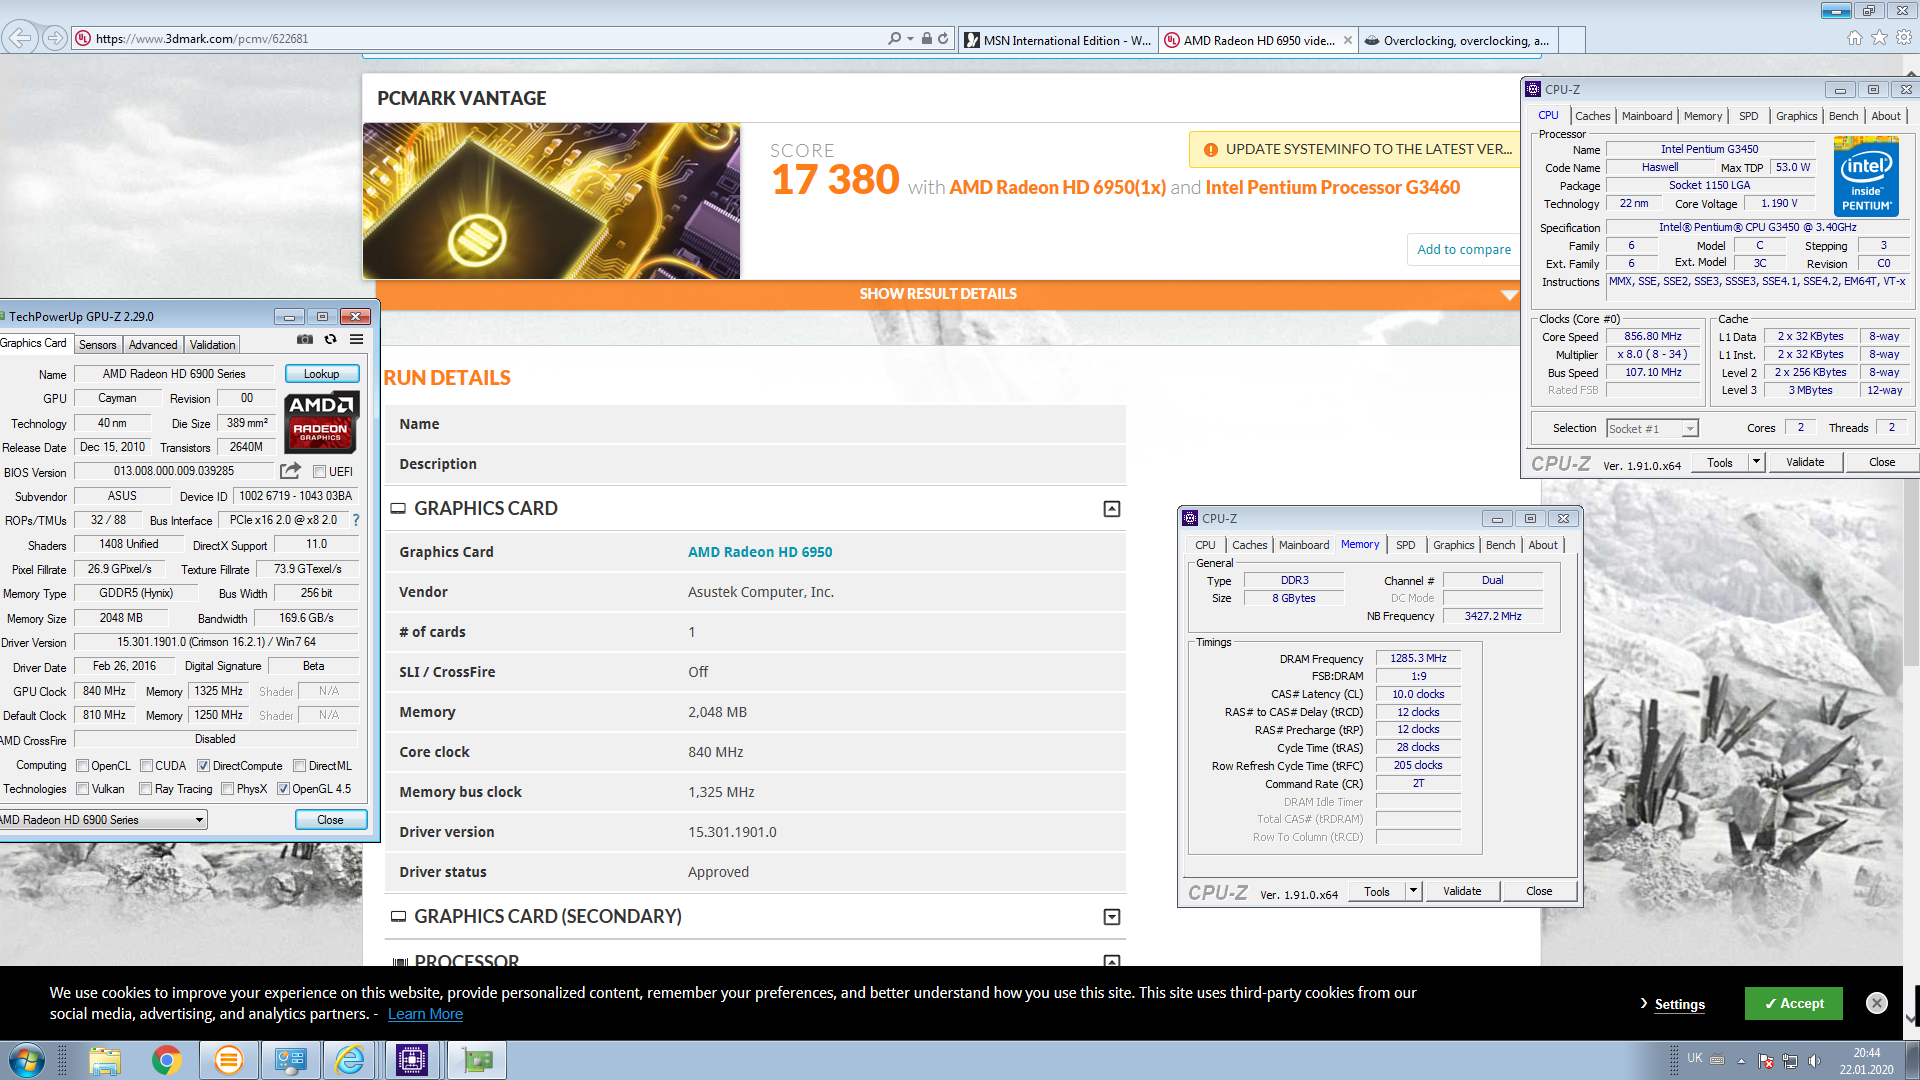1920x1080 pixels.
Task: Show hidden tray icons arrow
Action: [1741, 1061]
